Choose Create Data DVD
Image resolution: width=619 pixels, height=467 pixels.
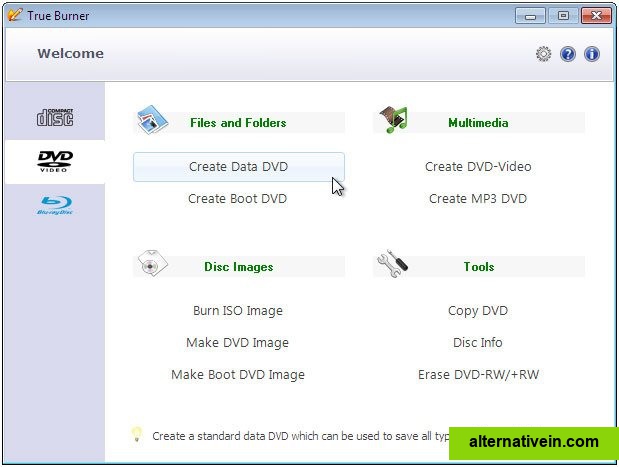(239, 167)
